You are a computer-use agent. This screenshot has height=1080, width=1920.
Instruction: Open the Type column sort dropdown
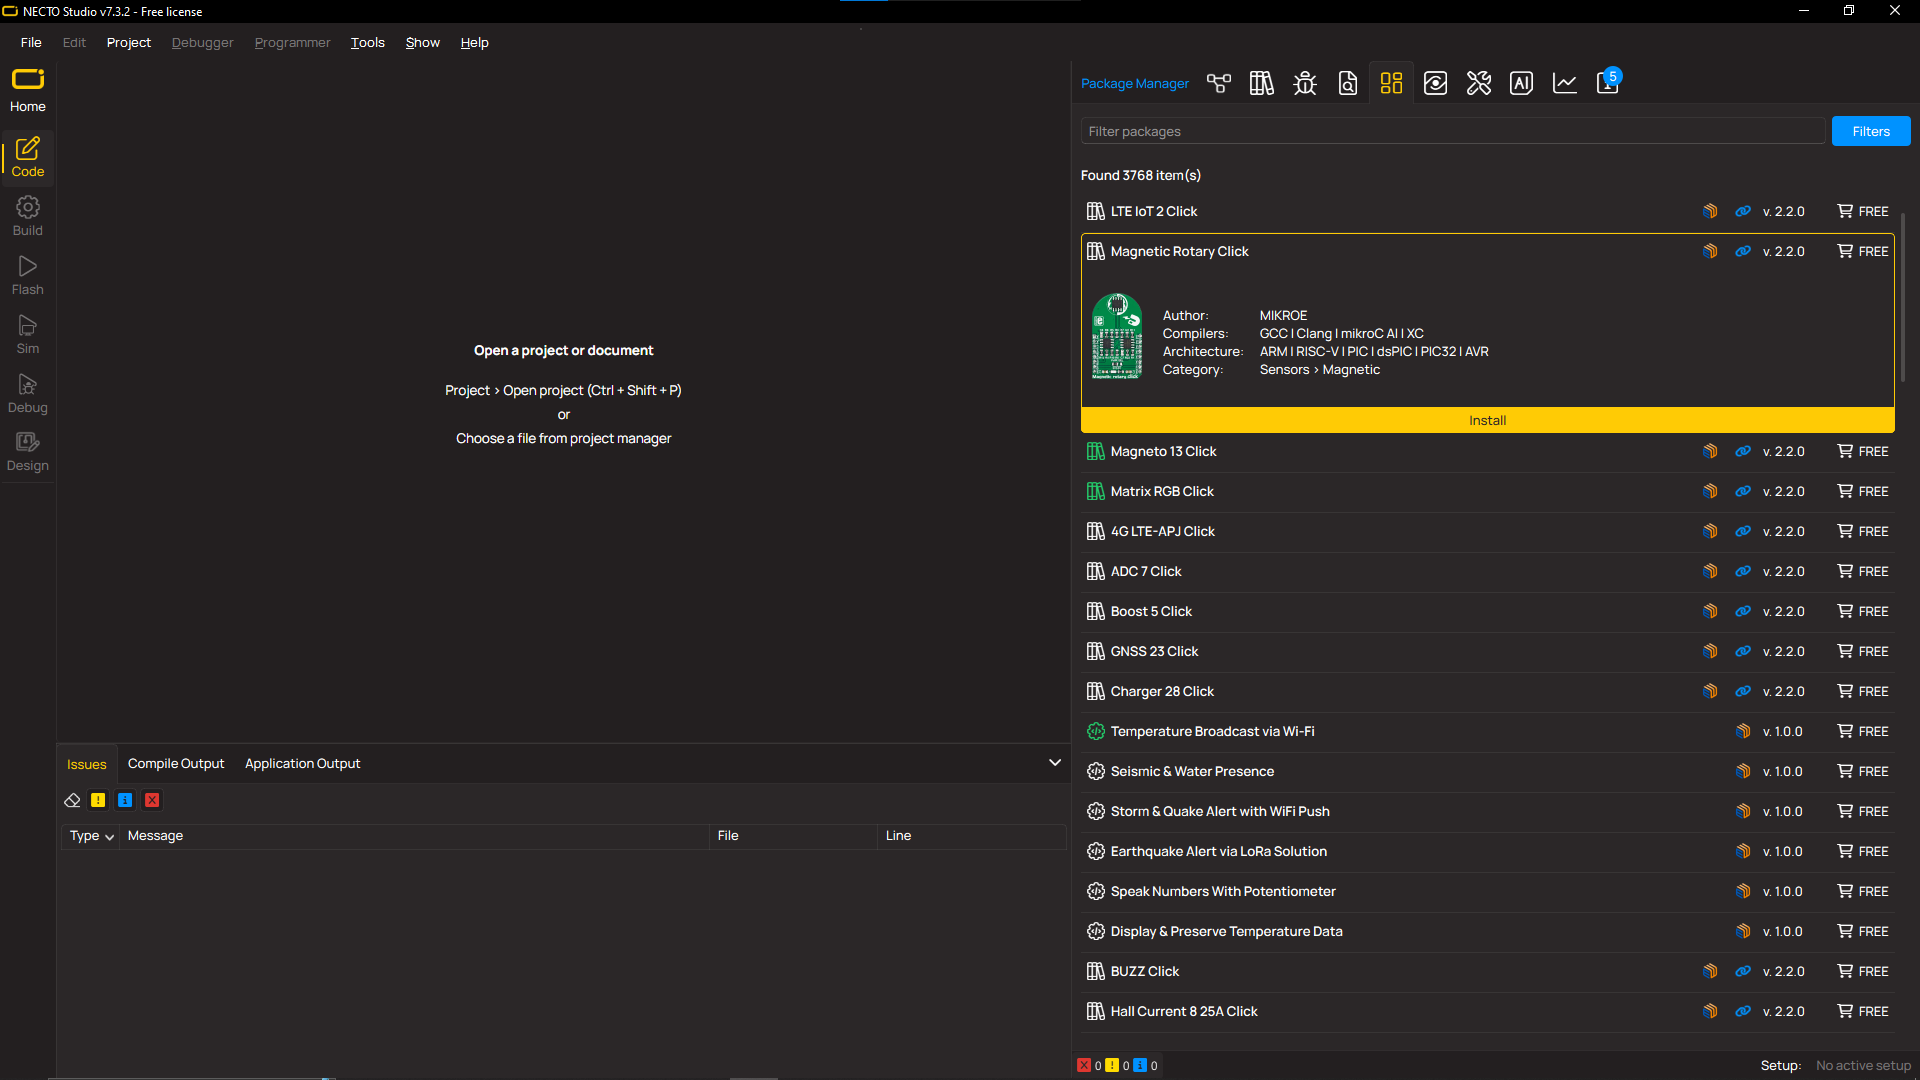[x=91, y=836]
